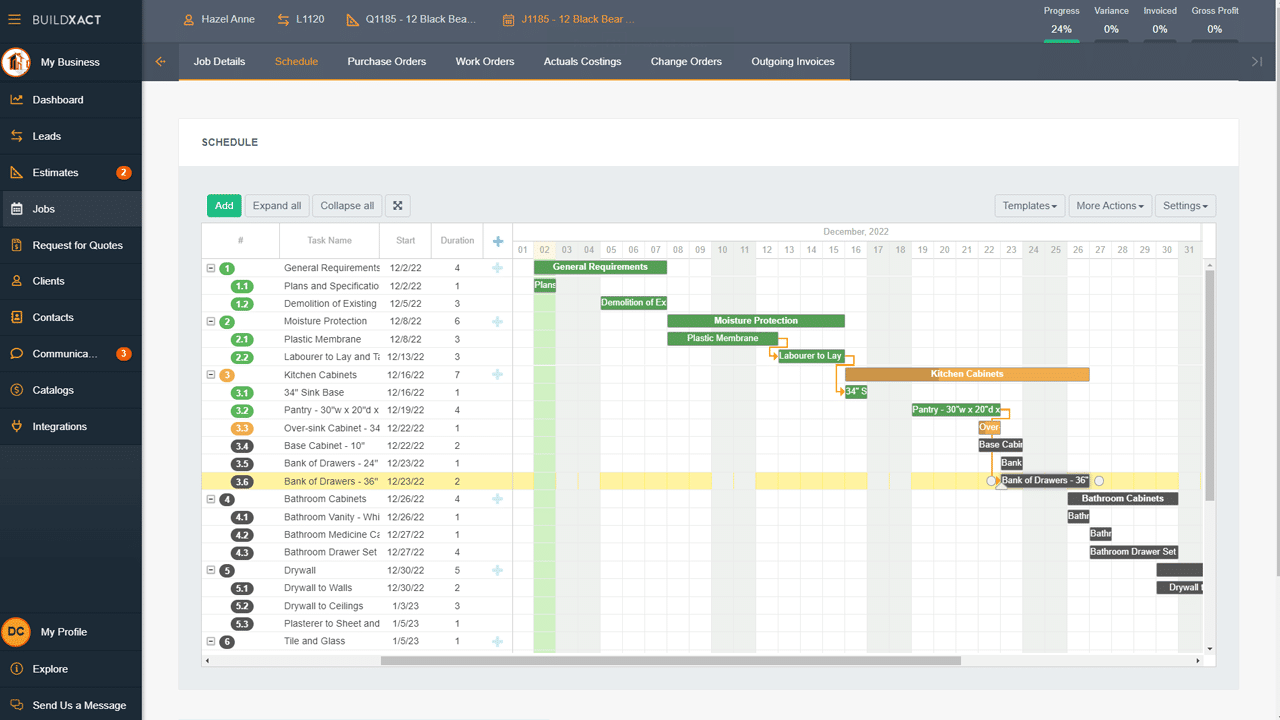Image resolution: width=1280 pixels, height=720 pixels.
Task: Collapse the Bathroom Cabinets task group
Action: [211, 499]
